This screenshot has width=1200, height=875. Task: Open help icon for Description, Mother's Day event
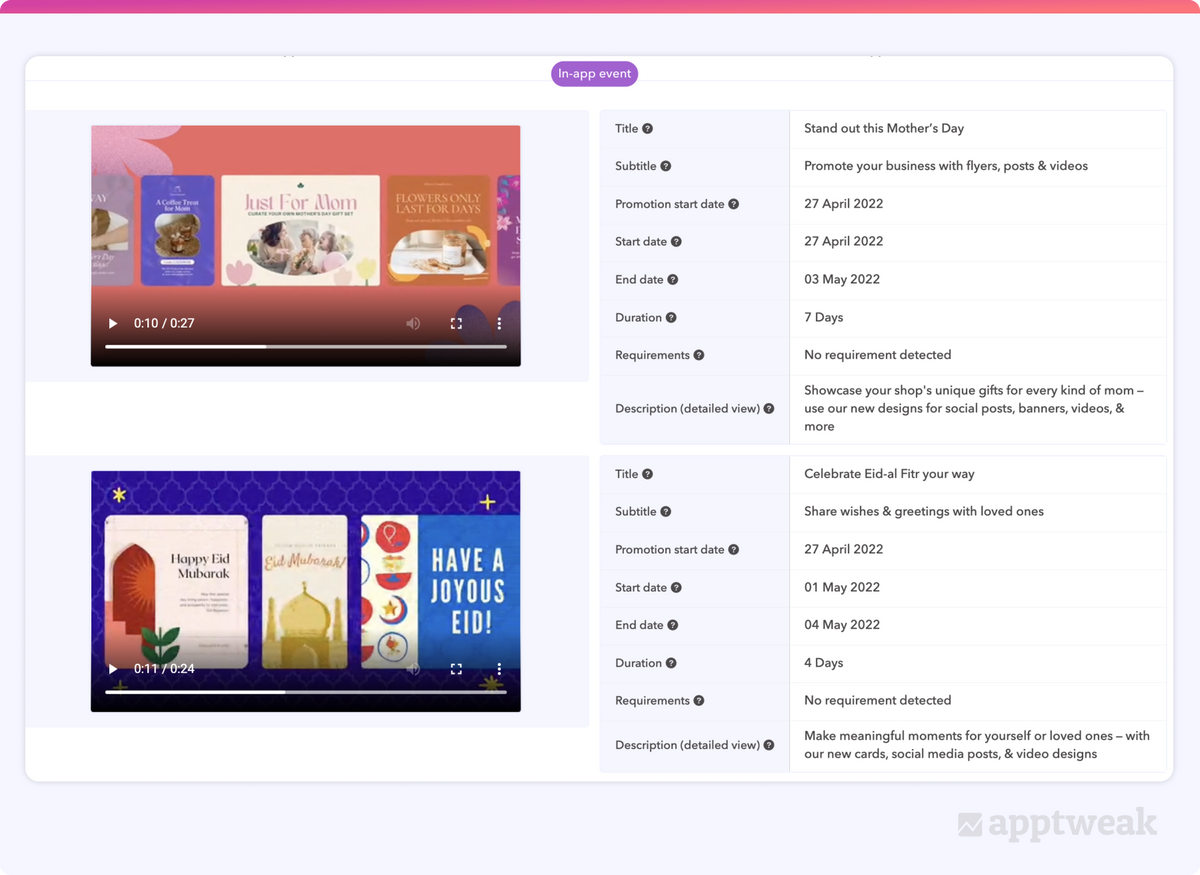pyautogui.click(x=769, y=408)
